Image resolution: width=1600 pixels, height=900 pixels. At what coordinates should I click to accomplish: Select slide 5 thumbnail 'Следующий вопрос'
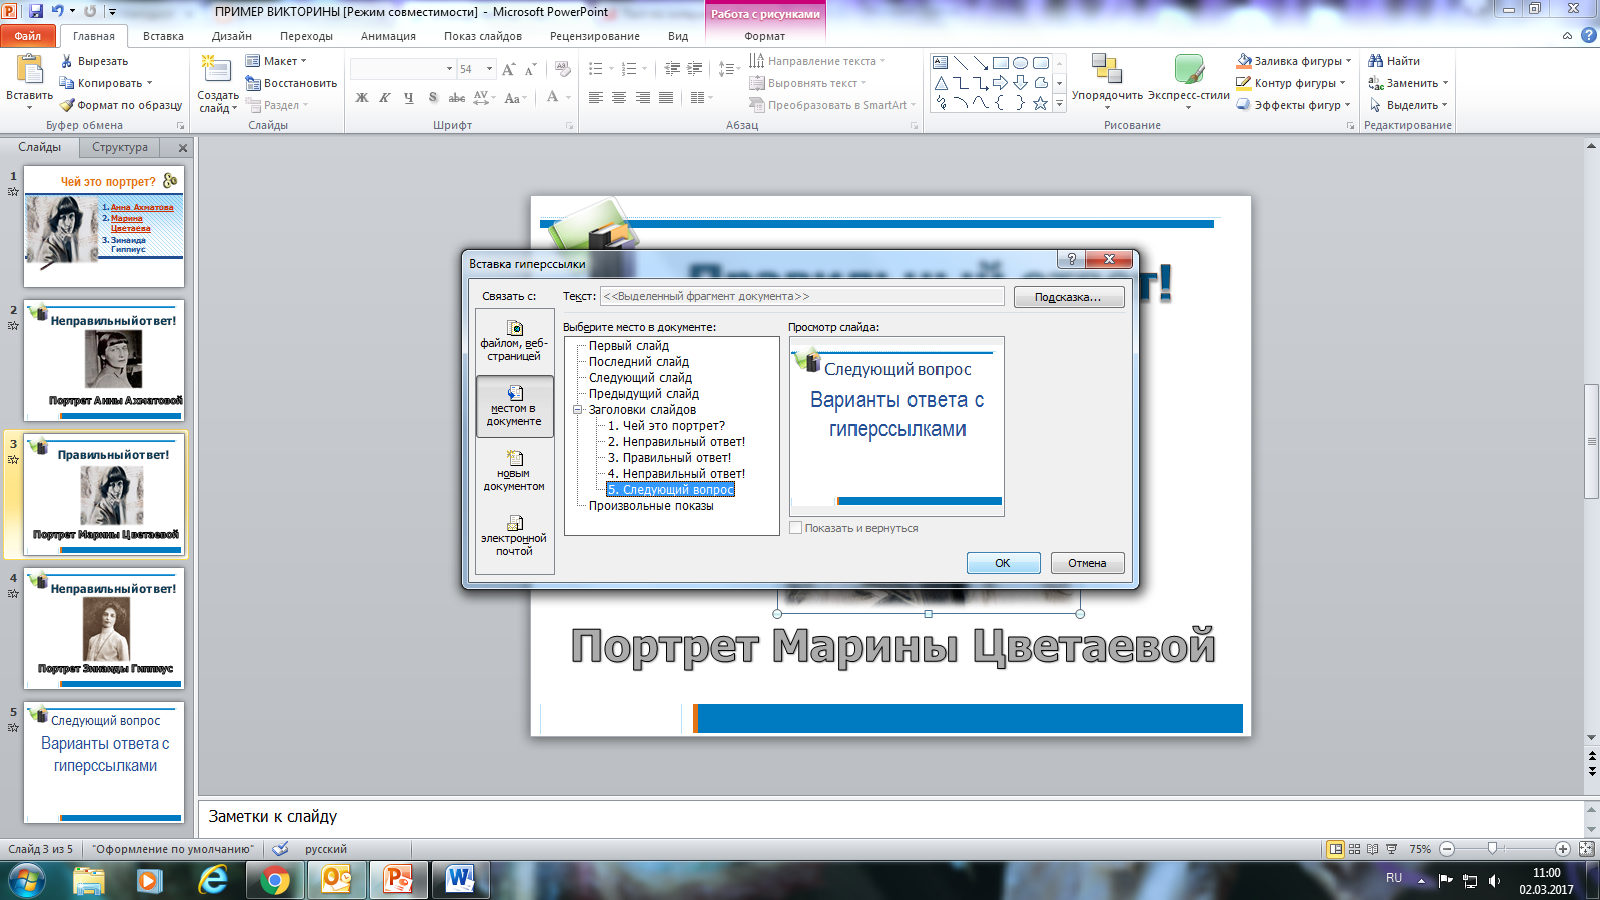104,762
